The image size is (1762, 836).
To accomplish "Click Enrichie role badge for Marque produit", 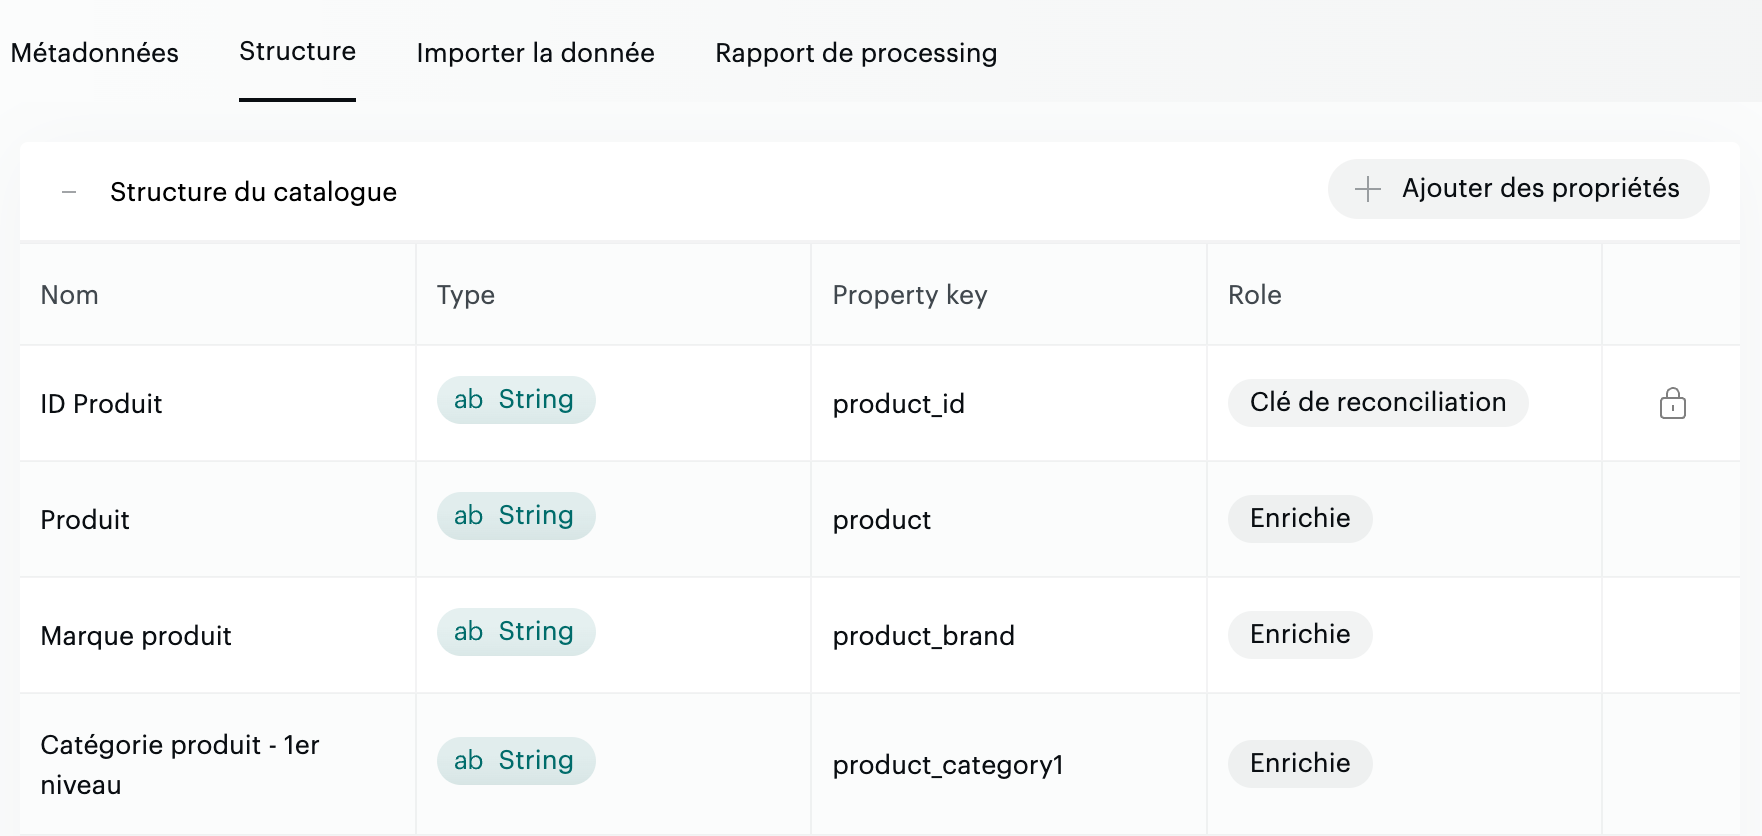I will pos(1299,635).
